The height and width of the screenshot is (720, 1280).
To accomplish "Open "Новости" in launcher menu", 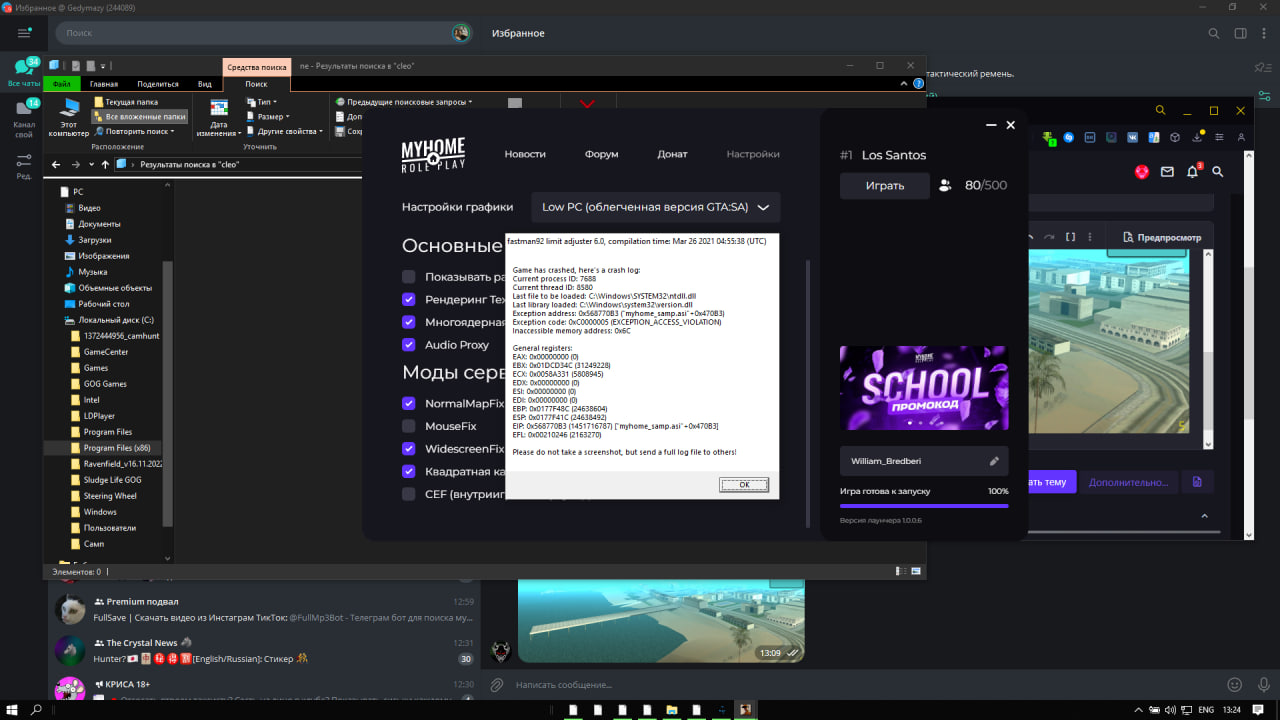I will [x=525, y=154].
